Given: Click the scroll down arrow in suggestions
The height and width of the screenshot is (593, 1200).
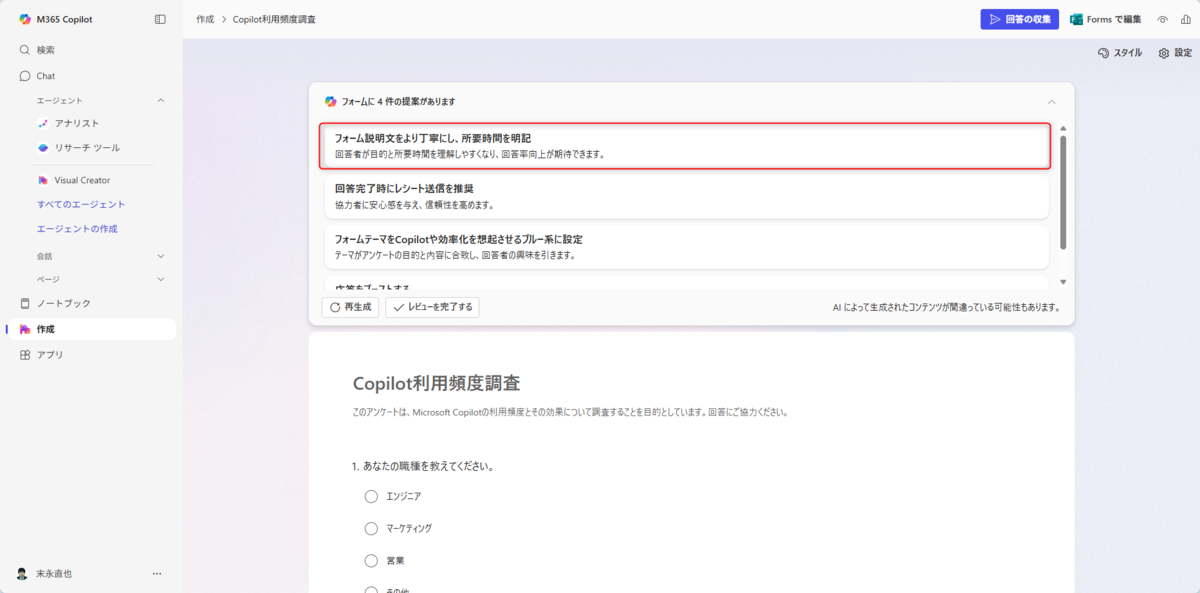Looking at the screenshot, I should point(1063,282).
